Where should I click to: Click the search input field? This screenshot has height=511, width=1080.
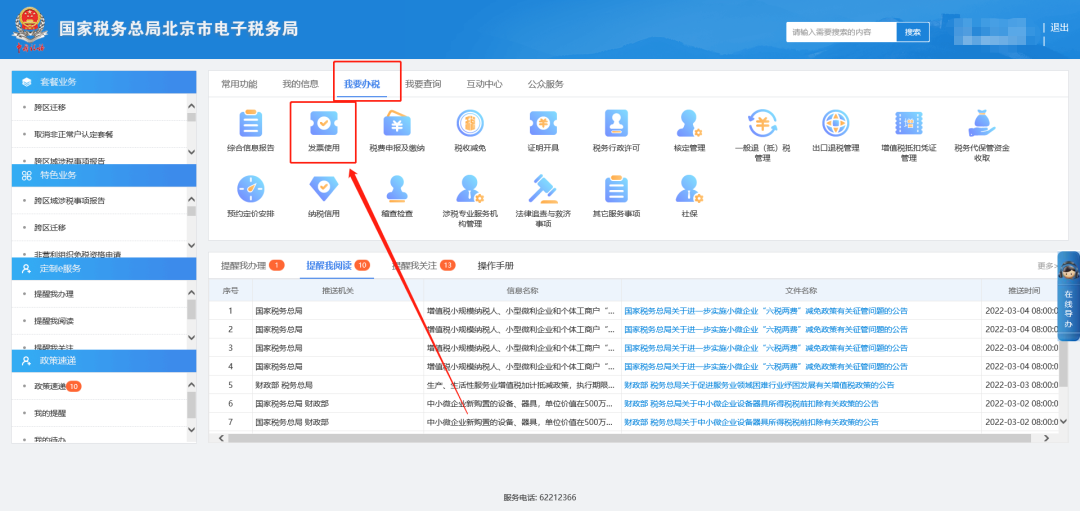point(840,32)
